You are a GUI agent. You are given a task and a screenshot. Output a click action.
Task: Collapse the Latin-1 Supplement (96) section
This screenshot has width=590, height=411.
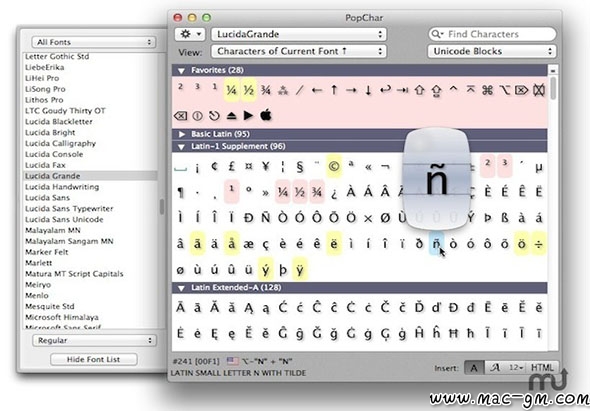182,147
